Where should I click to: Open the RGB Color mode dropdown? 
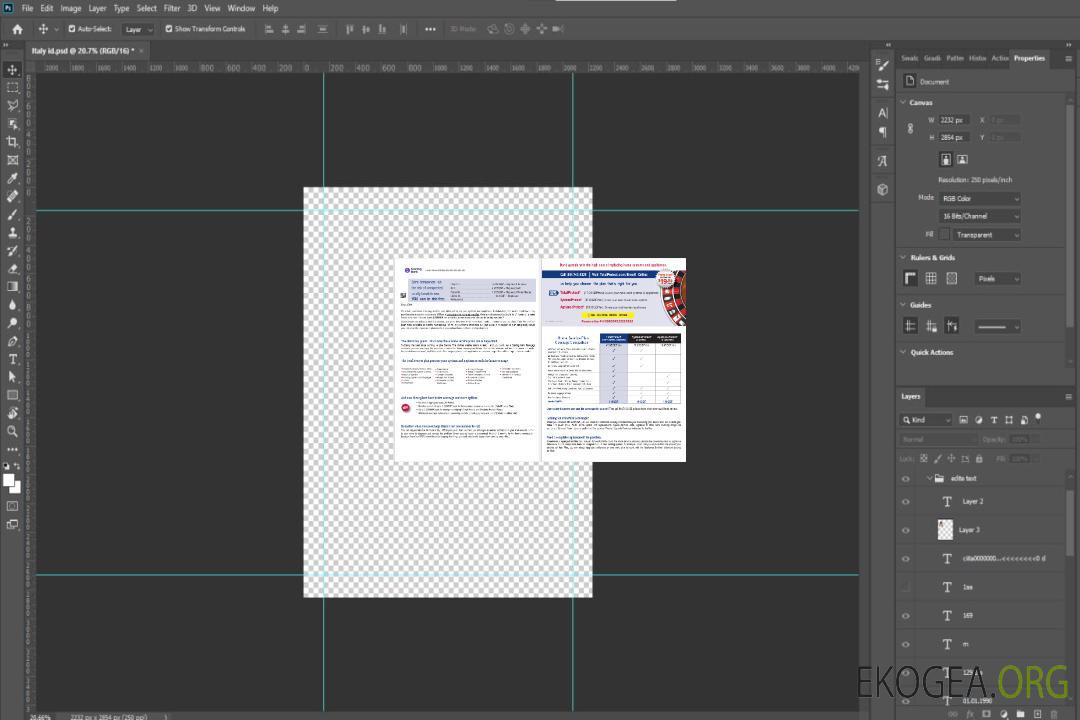(x=979, y=198)
